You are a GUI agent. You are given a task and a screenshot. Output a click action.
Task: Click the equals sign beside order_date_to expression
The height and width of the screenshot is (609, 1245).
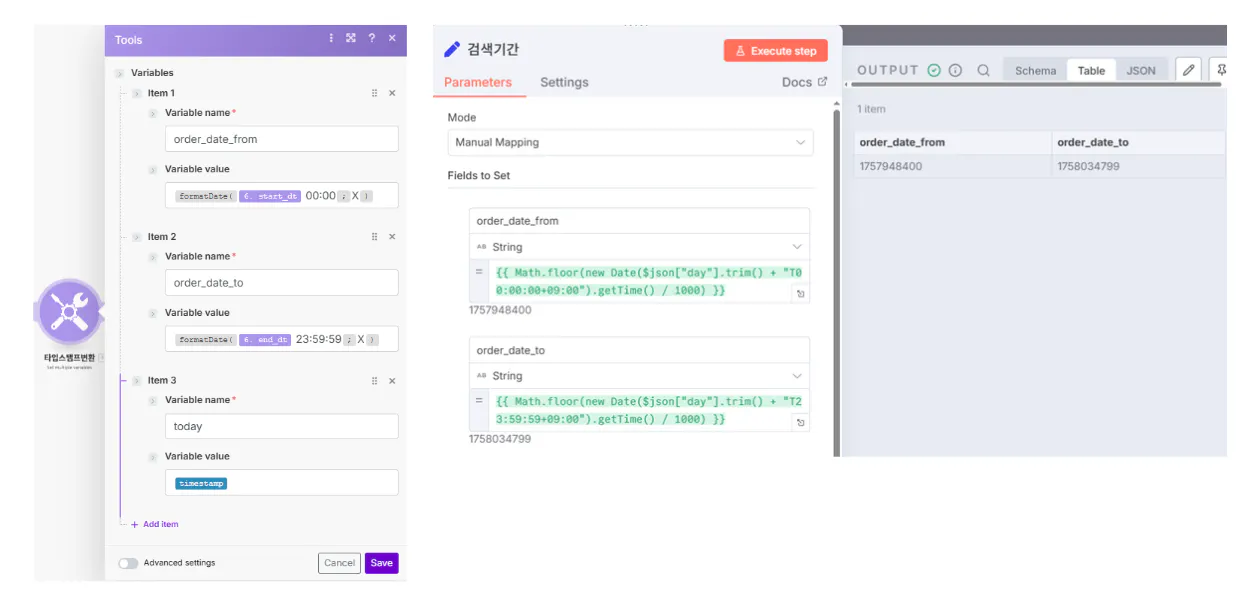(x=479, y=400)
